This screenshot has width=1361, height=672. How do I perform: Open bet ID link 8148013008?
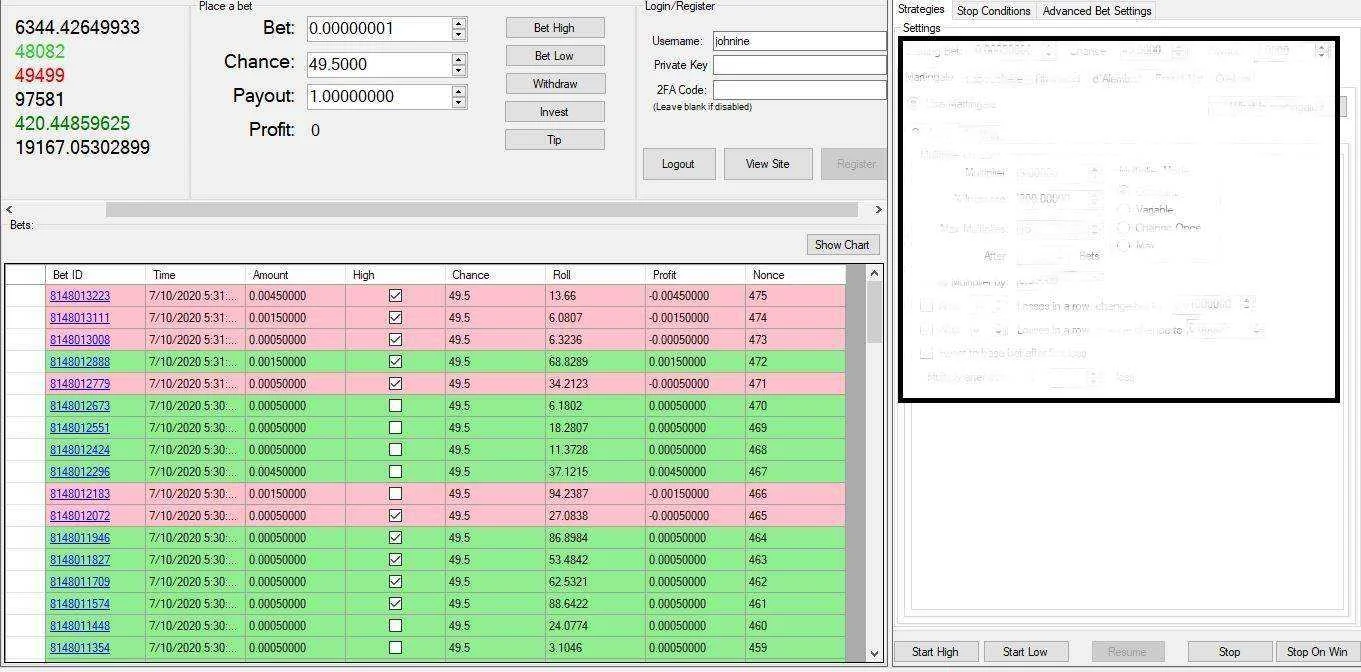pyautogui.click(x=80, y=340)
